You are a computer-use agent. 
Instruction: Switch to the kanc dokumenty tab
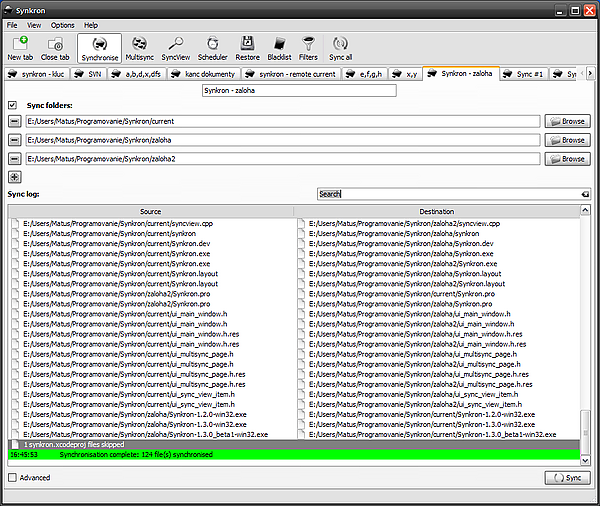coord(204,74)
